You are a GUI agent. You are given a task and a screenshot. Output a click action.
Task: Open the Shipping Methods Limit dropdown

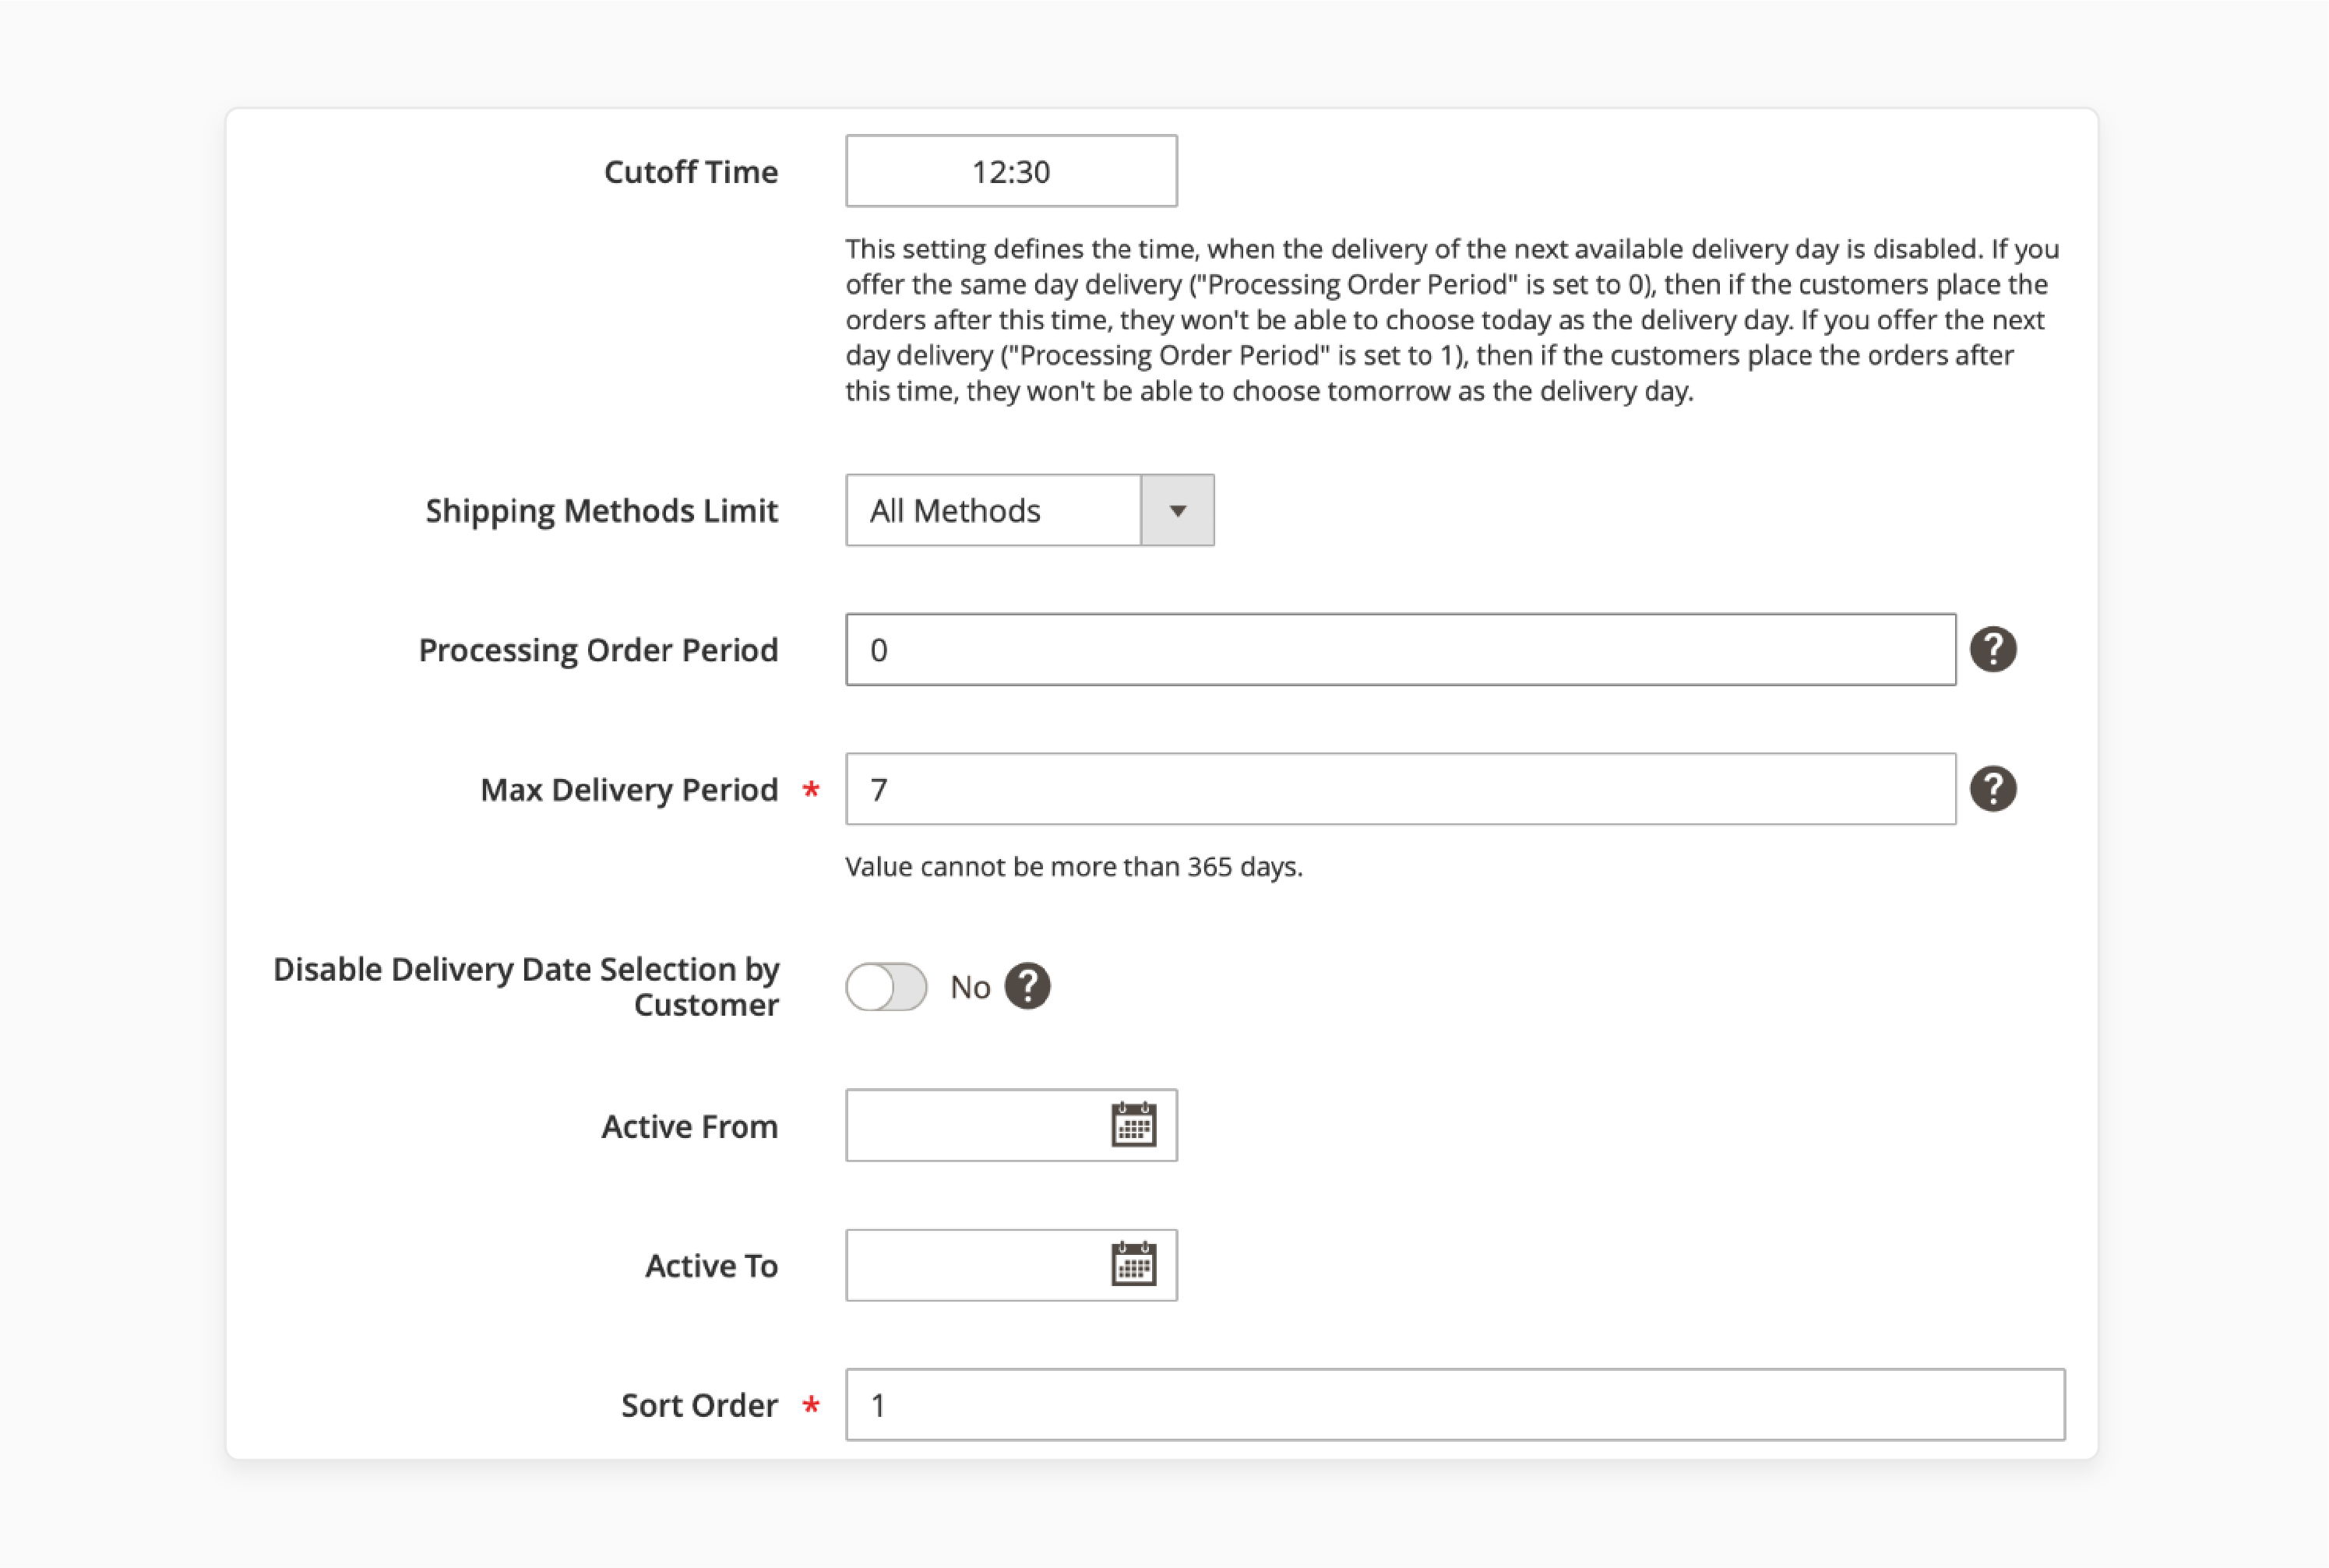[1030, 510]
